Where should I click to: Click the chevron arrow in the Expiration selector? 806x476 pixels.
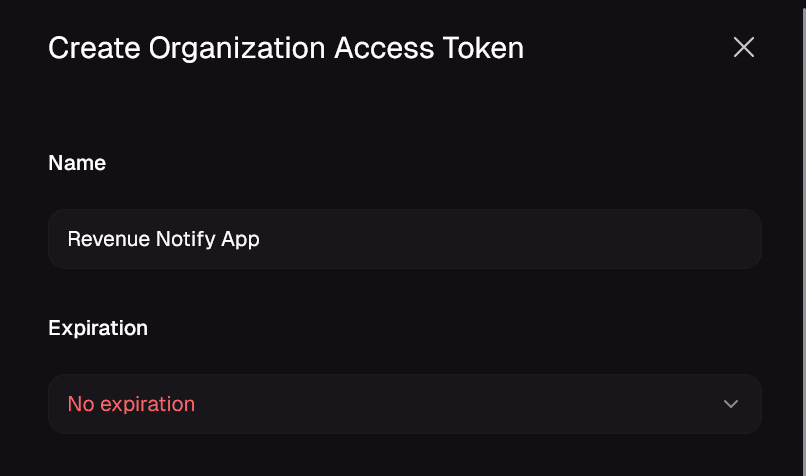[731, 404]
